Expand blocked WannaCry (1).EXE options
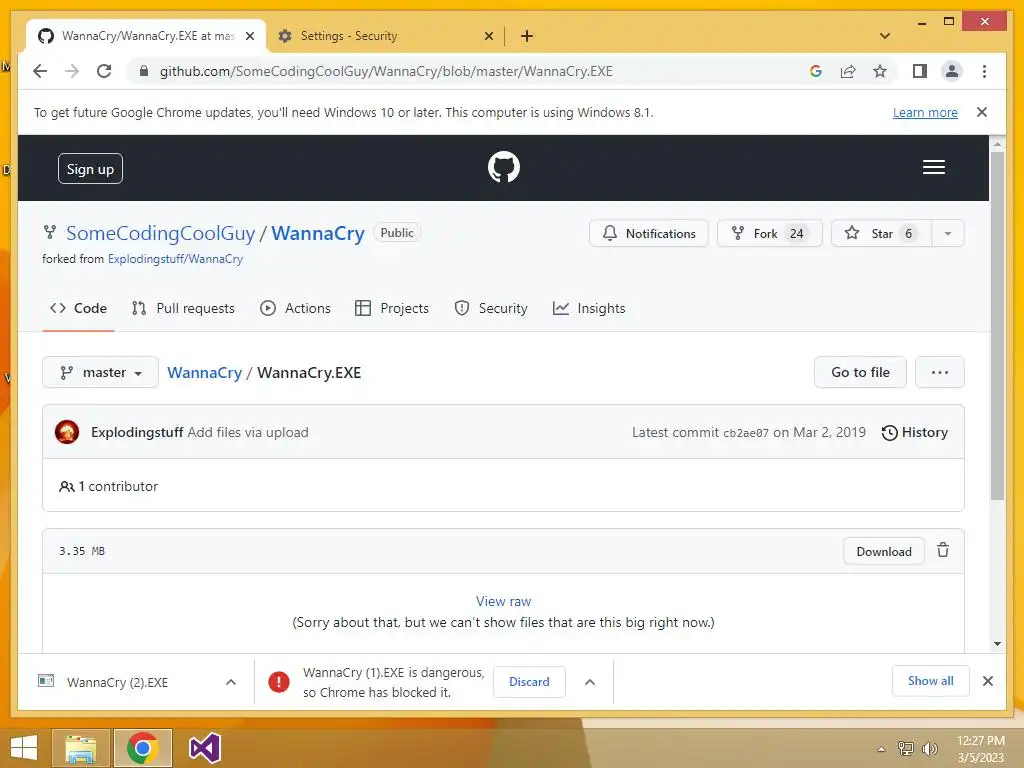The width and height of the screenshot is (1024, 768). coord(590,682)
